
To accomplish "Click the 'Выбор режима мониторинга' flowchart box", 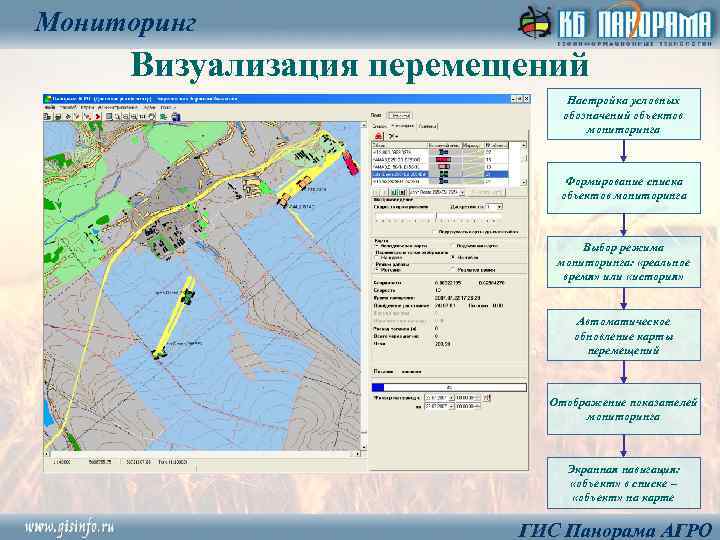I will pyautogui.click(x=624, y=262).
